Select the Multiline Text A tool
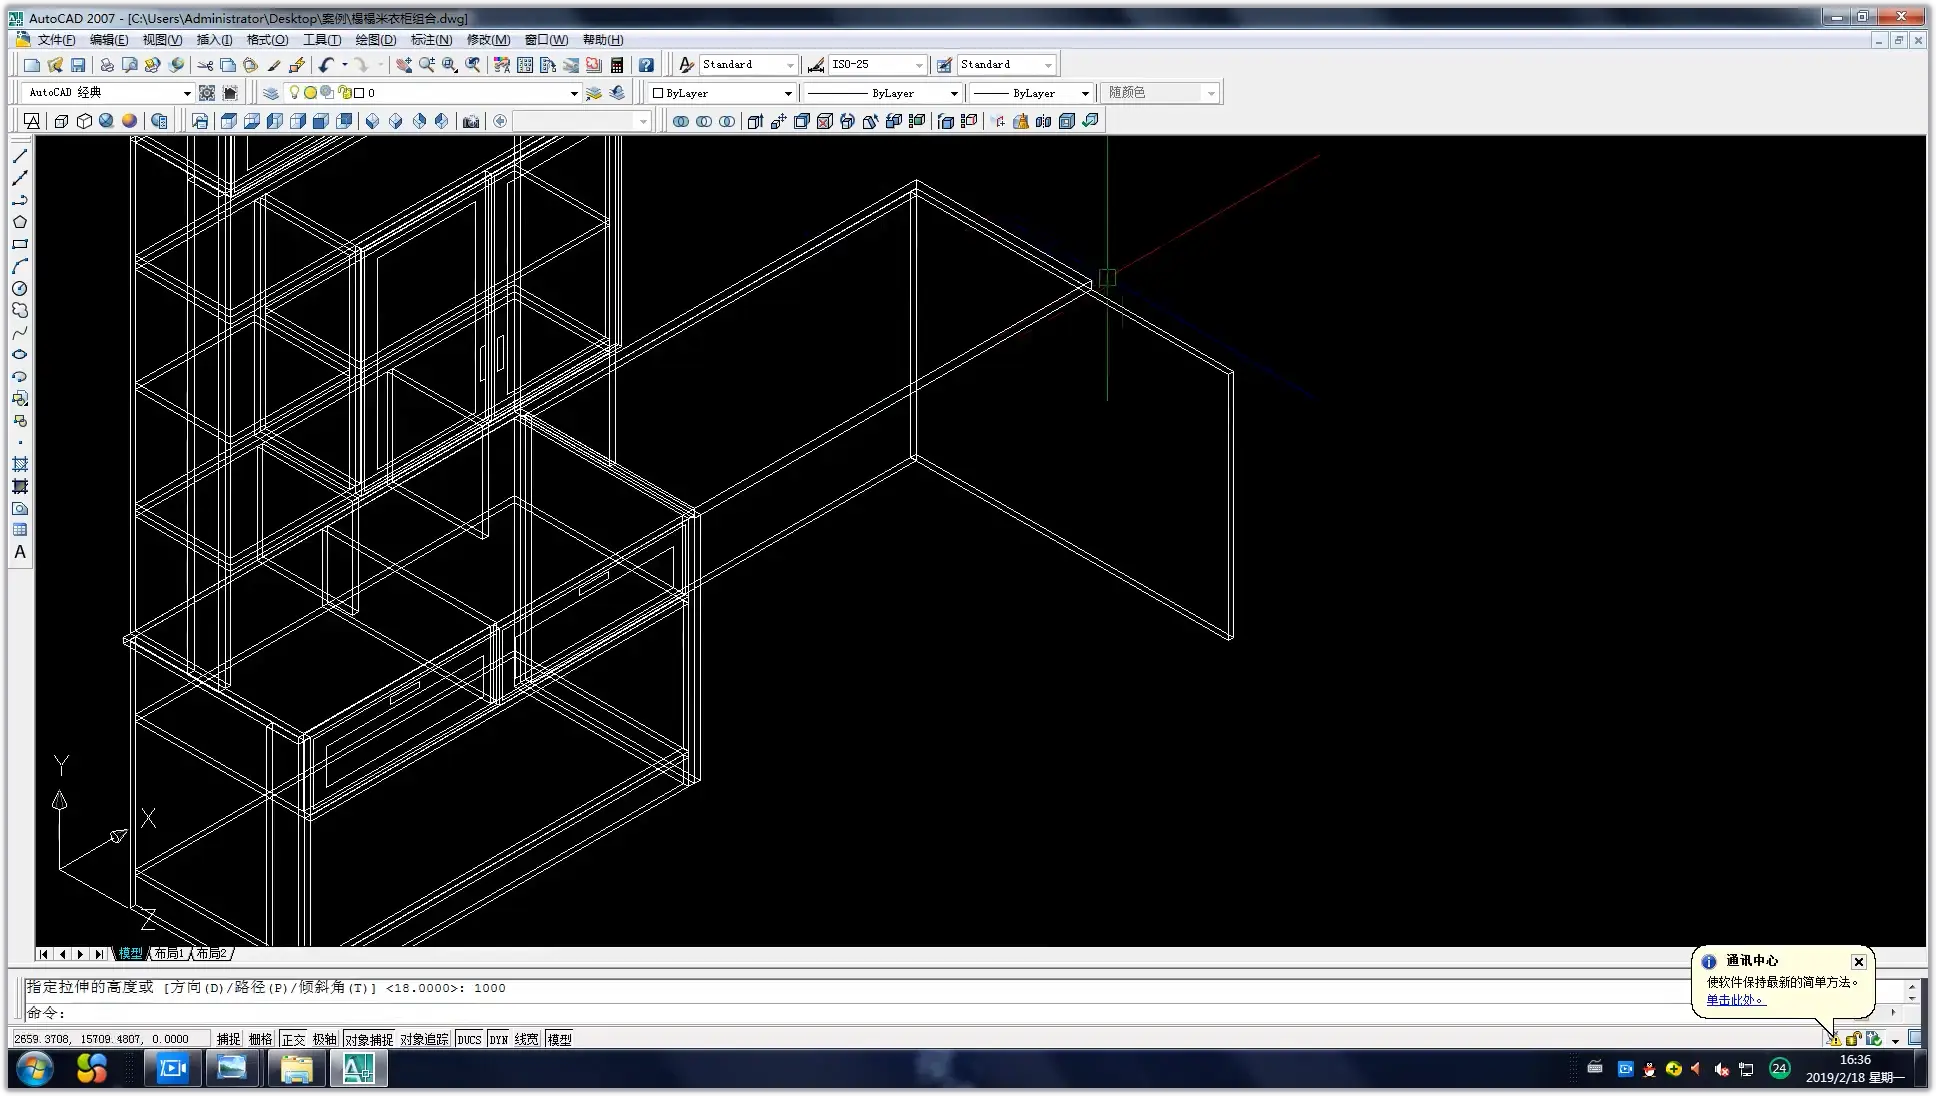This screenshot has height=1096, width=1936. click(19, 552)
